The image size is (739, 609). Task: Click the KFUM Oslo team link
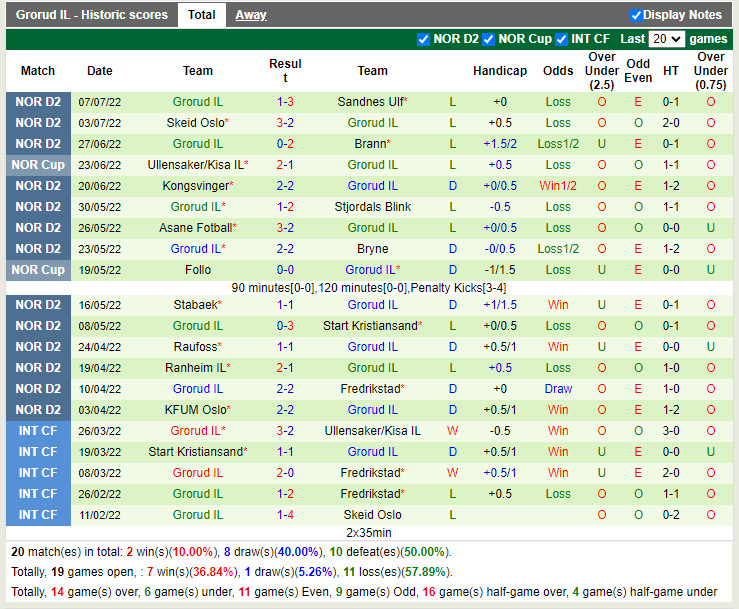(x=196, y=410)
